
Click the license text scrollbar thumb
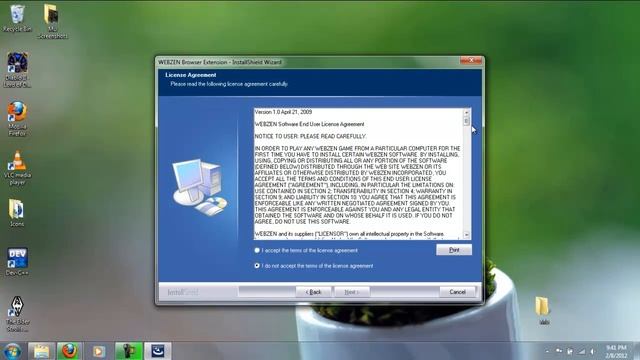tap(467, 121)
